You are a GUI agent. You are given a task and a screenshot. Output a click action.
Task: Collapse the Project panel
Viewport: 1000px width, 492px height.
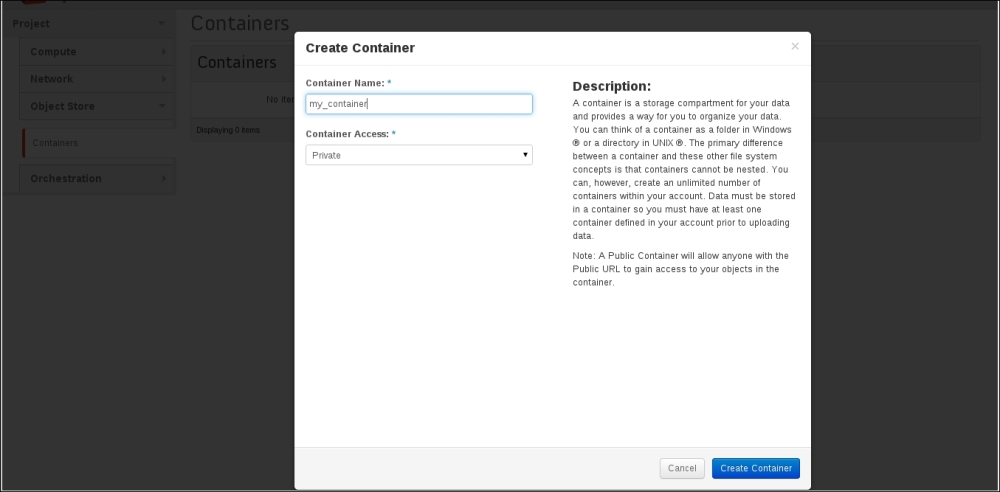click(89, 24)
